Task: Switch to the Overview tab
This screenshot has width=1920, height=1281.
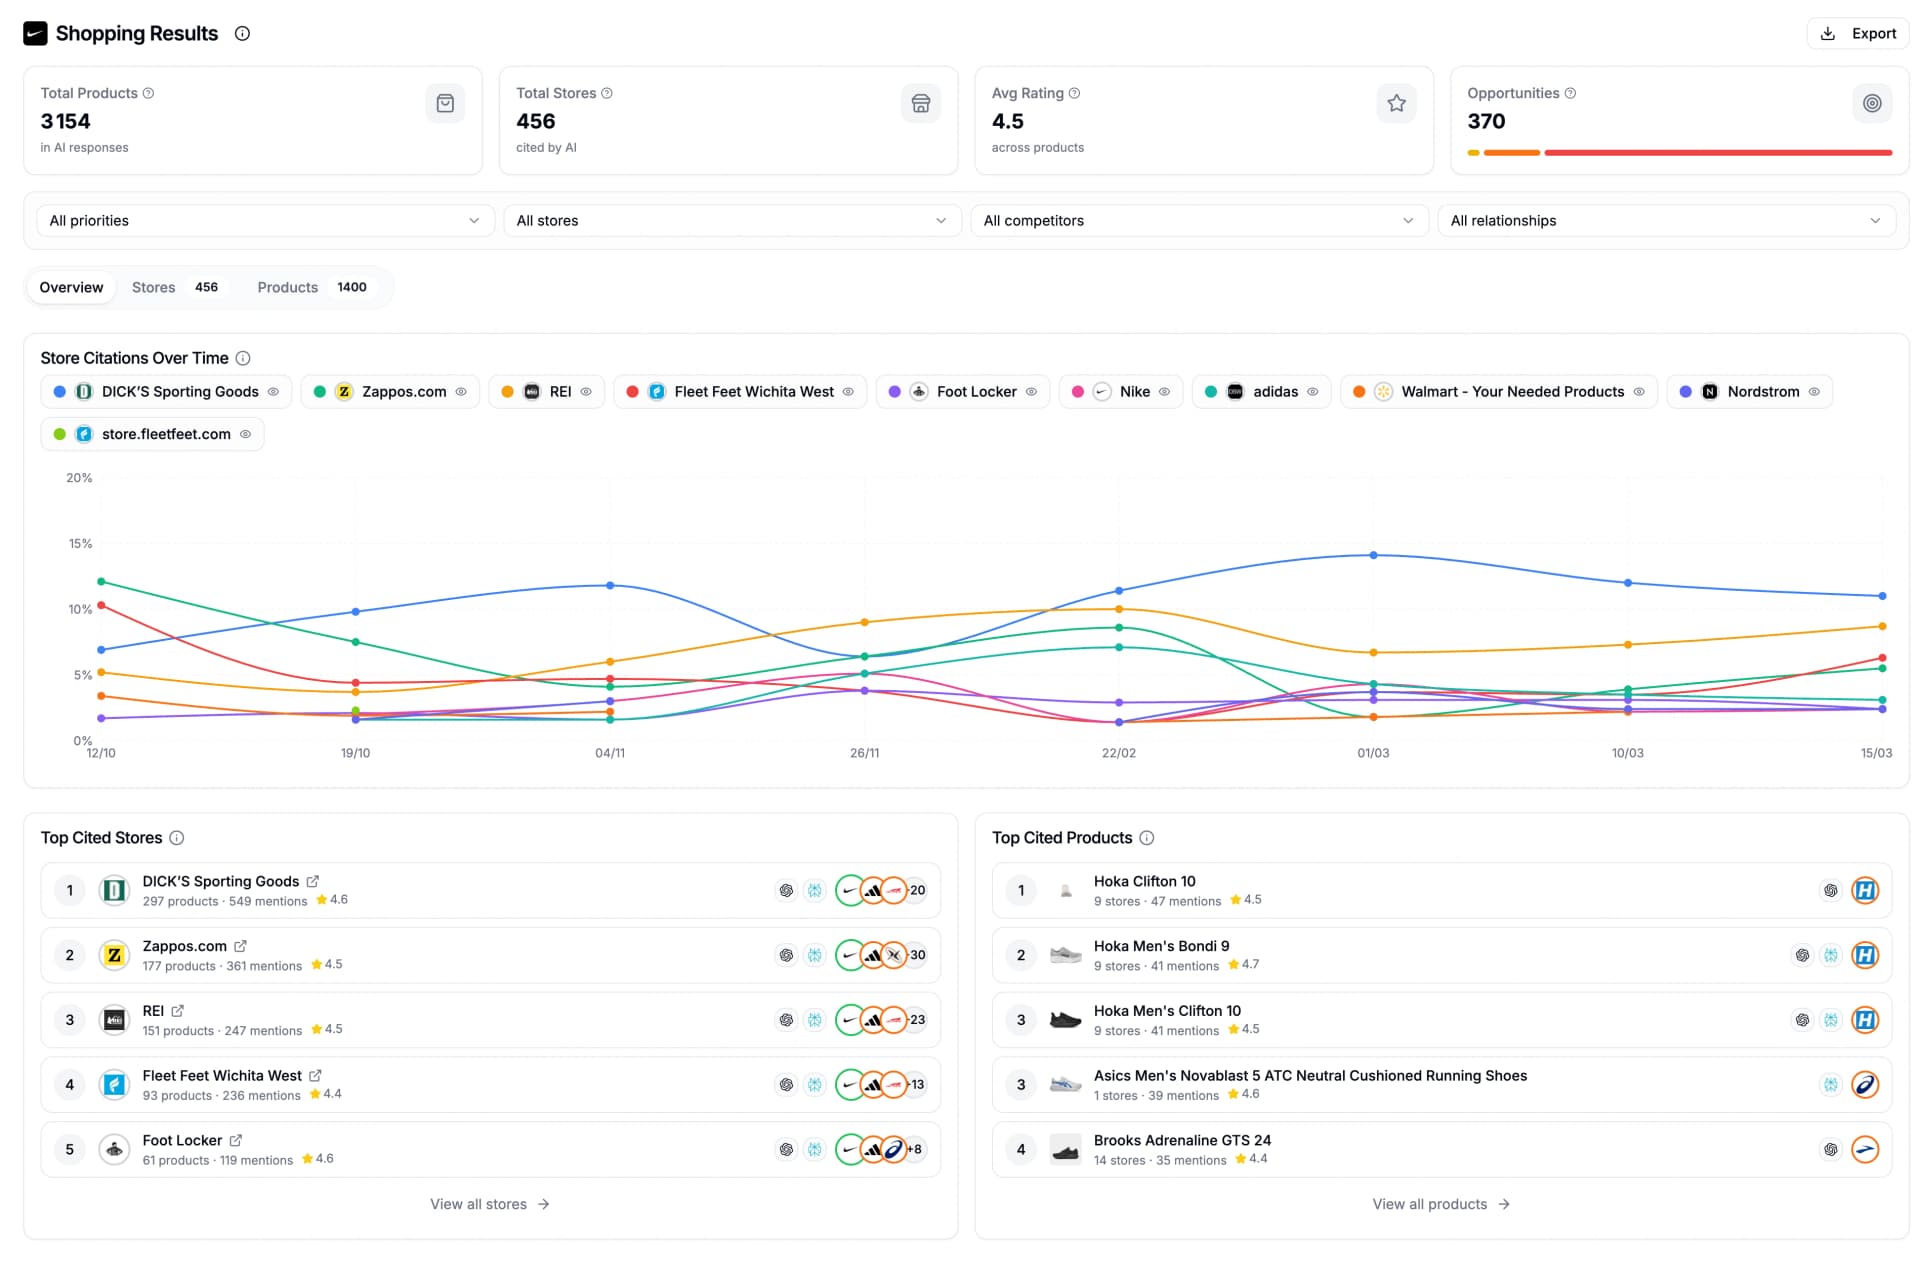Action: point(71,287)
